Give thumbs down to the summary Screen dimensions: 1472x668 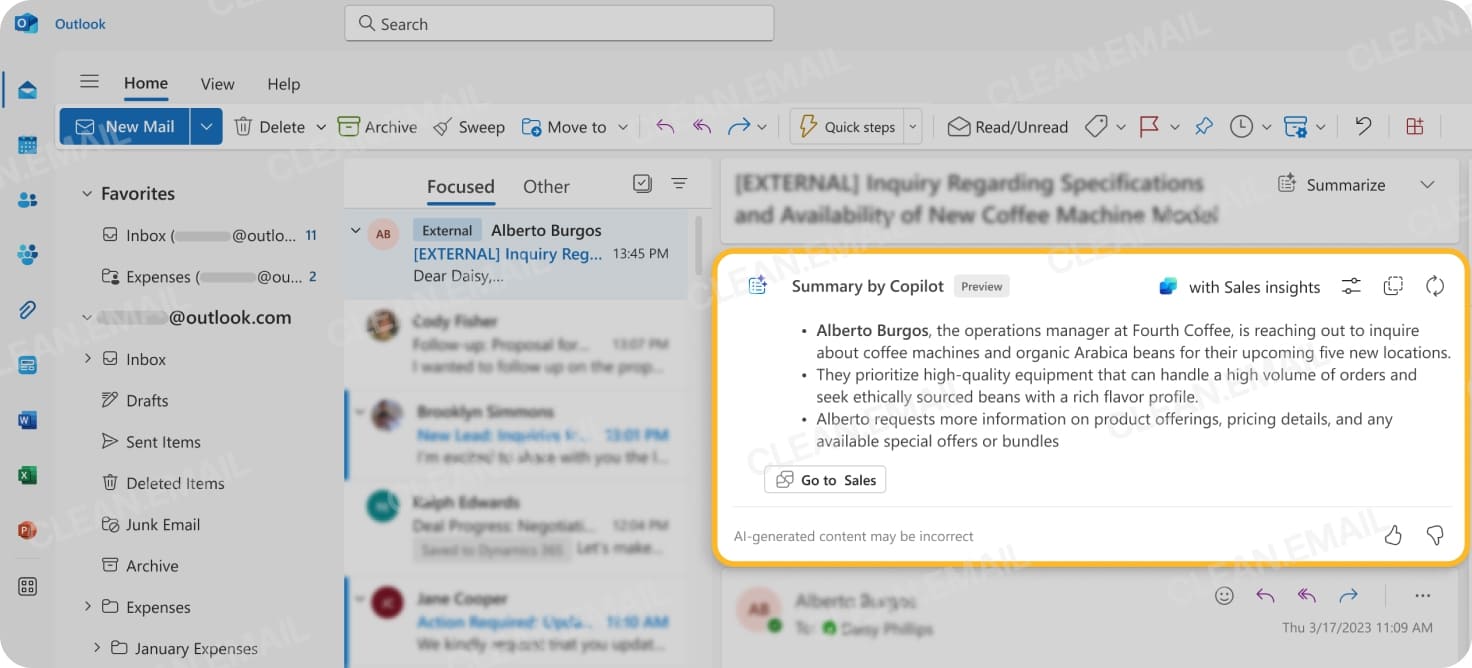click(x=1435, y=536)
